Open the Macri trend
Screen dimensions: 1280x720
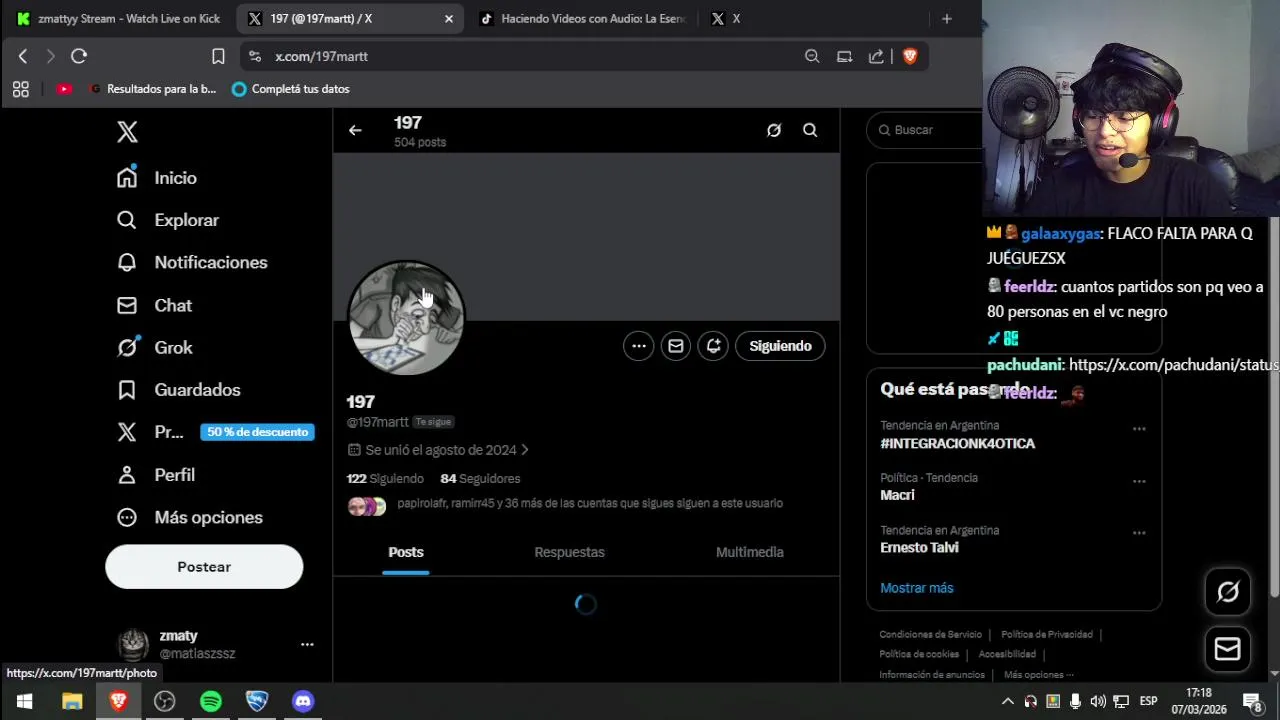click(897, 495)
